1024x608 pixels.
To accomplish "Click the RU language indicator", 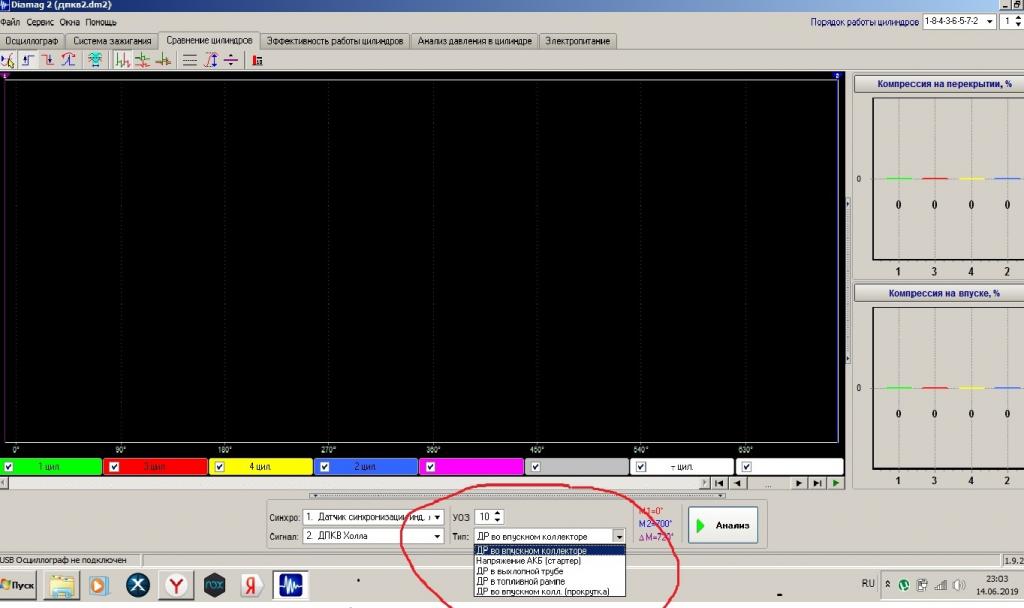I will (868, 584).
